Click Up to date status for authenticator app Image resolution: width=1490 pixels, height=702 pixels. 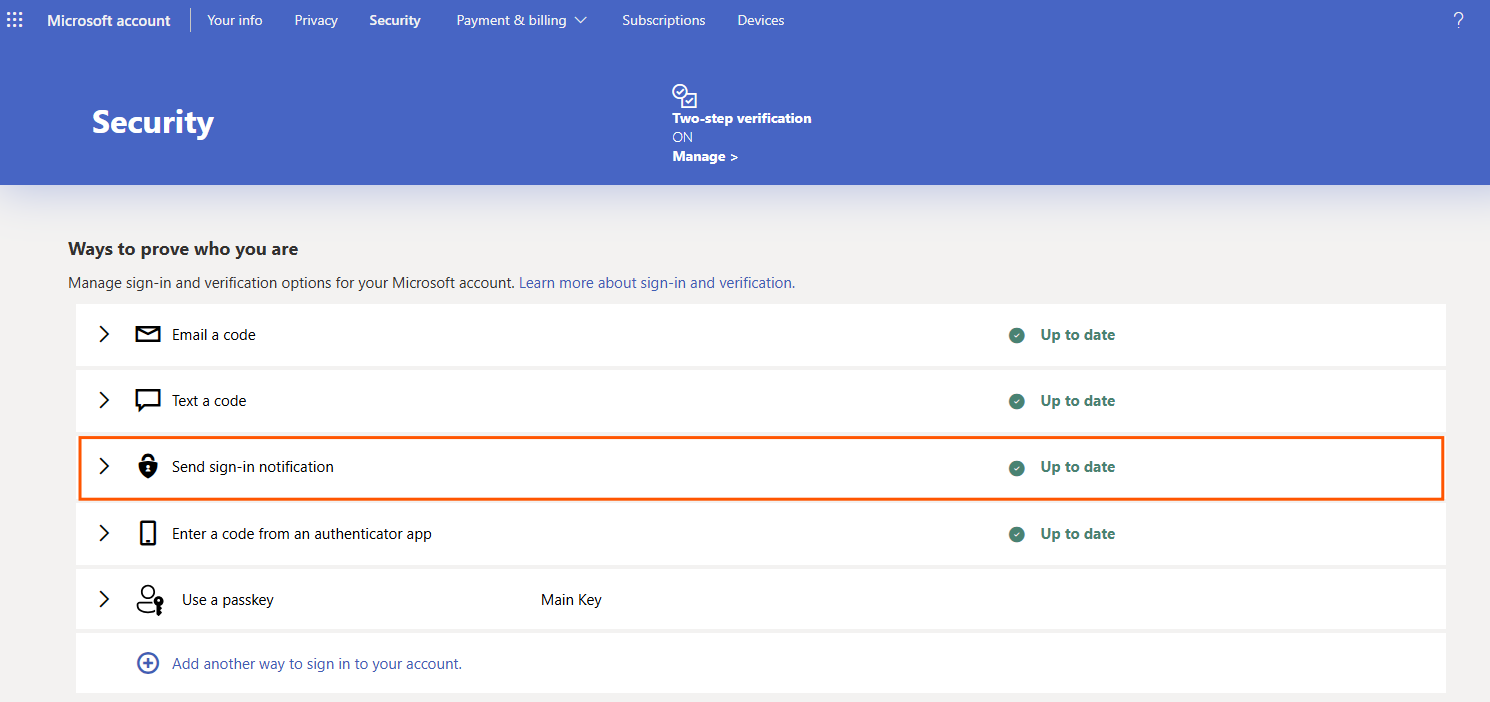[1078, 534]
